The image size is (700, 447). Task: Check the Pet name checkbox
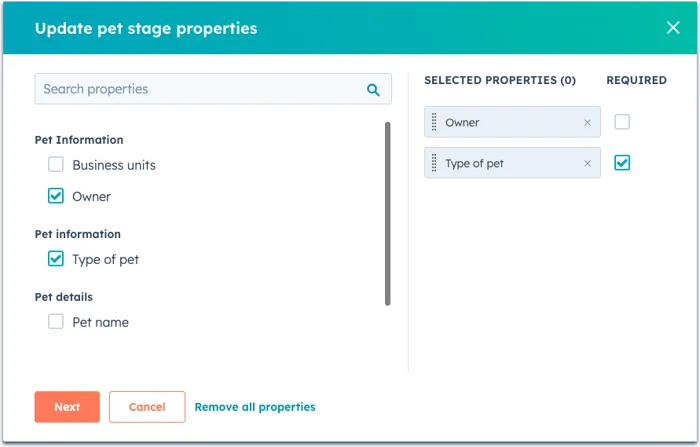pyautogui.click(x=56, y=322)
